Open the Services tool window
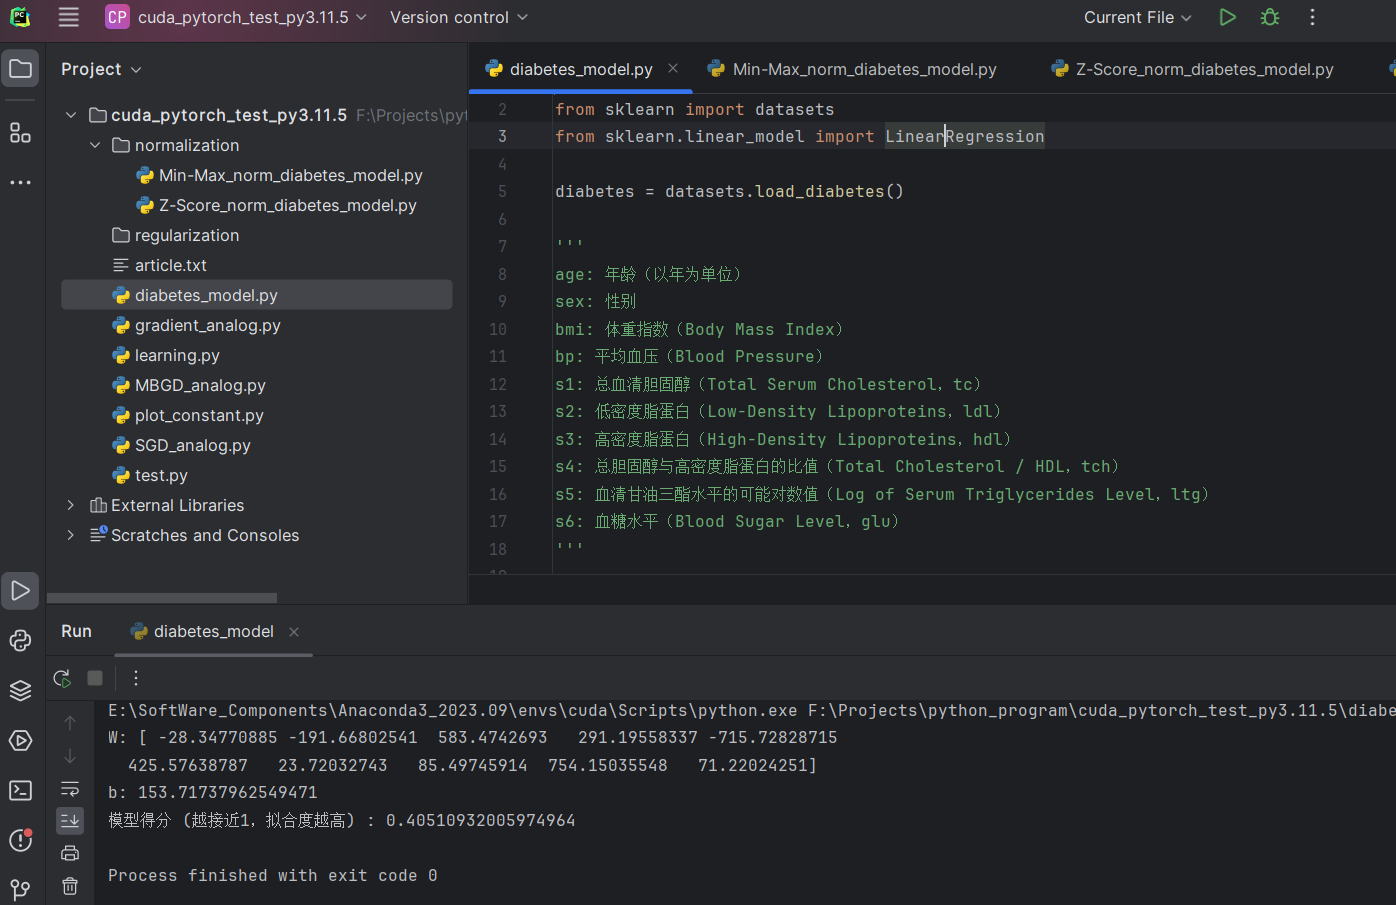Image resolution: width=1396 pixels, height=905 pixels. pos(20,741)
